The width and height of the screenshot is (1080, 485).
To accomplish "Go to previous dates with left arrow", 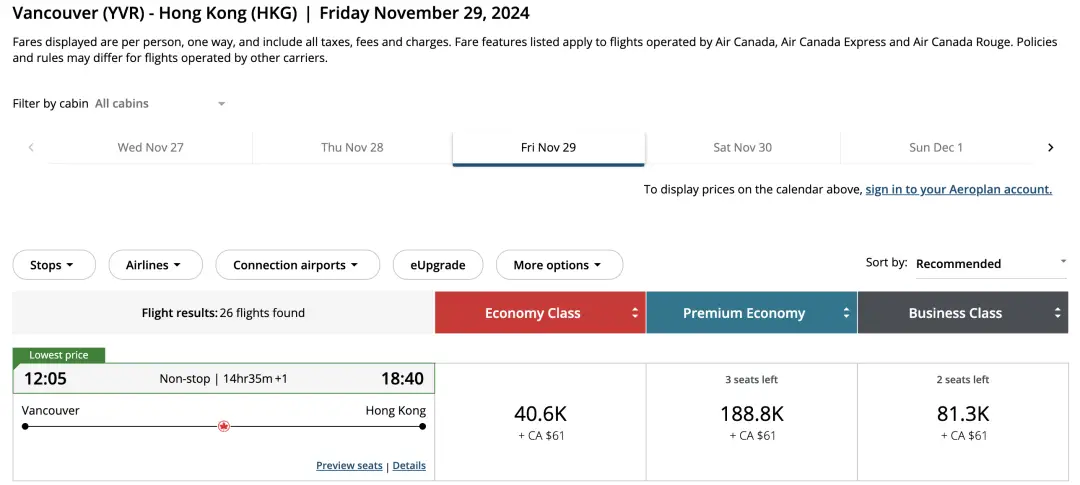I will (31, 148).
